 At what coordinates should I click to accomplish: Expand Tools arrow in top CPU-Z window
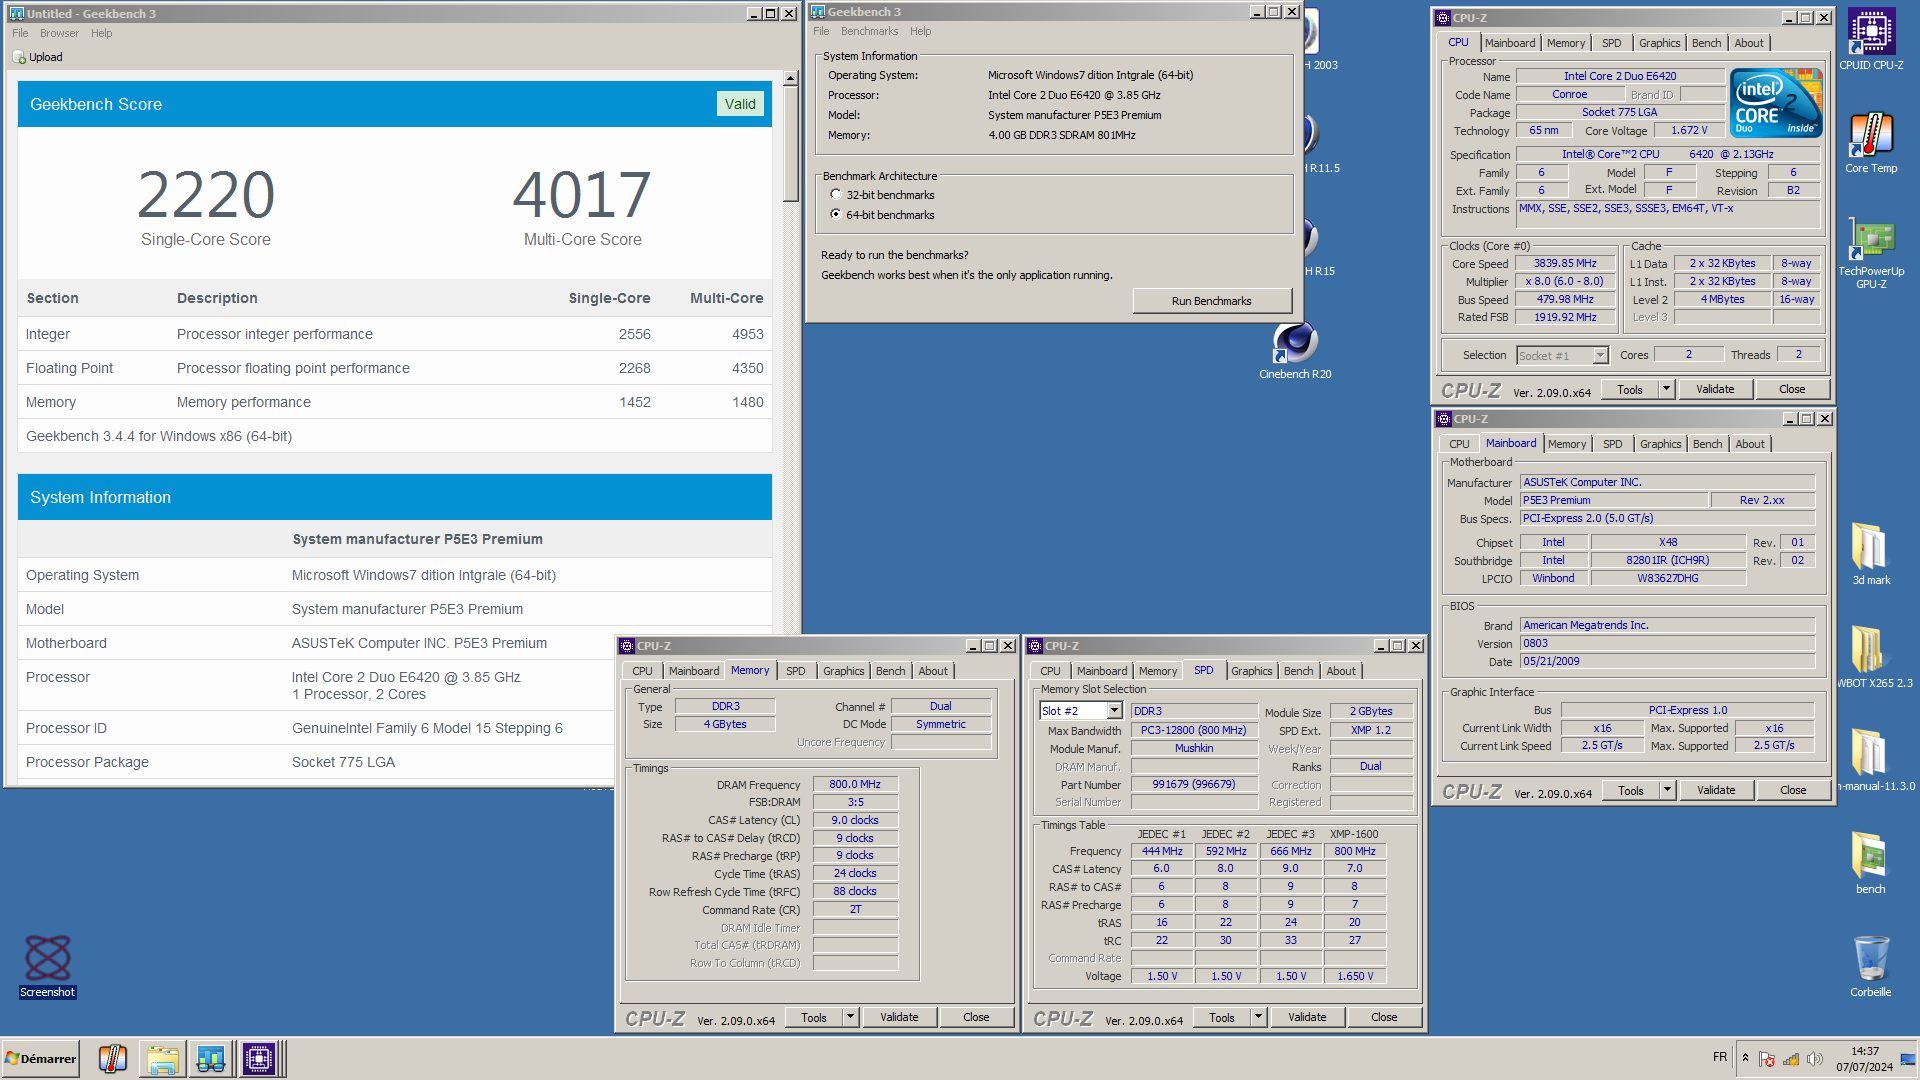[1666, 389]
